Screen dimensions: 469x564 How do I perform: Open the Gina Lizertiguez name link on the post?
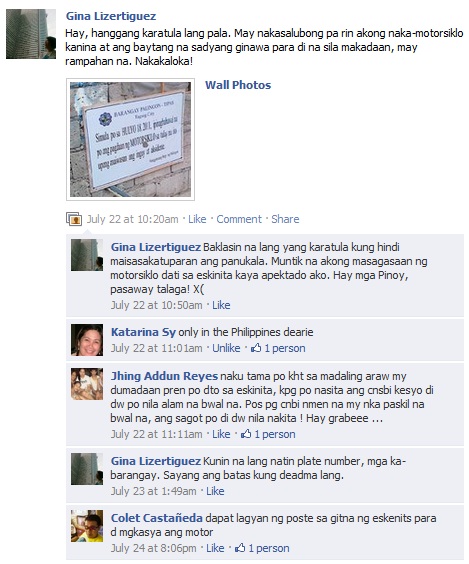111,16
